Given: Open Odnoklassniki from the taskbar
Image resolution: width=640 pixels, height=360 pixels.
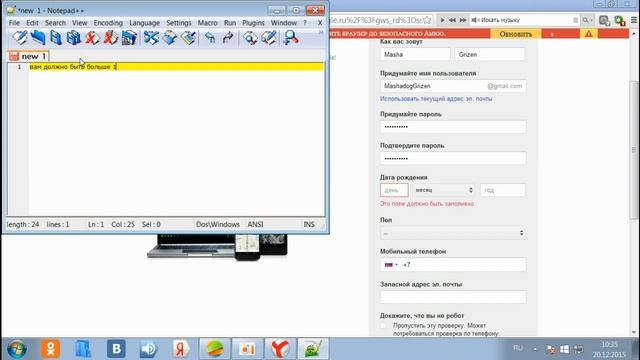Looking at the screenshot, I should pos(50,349).
